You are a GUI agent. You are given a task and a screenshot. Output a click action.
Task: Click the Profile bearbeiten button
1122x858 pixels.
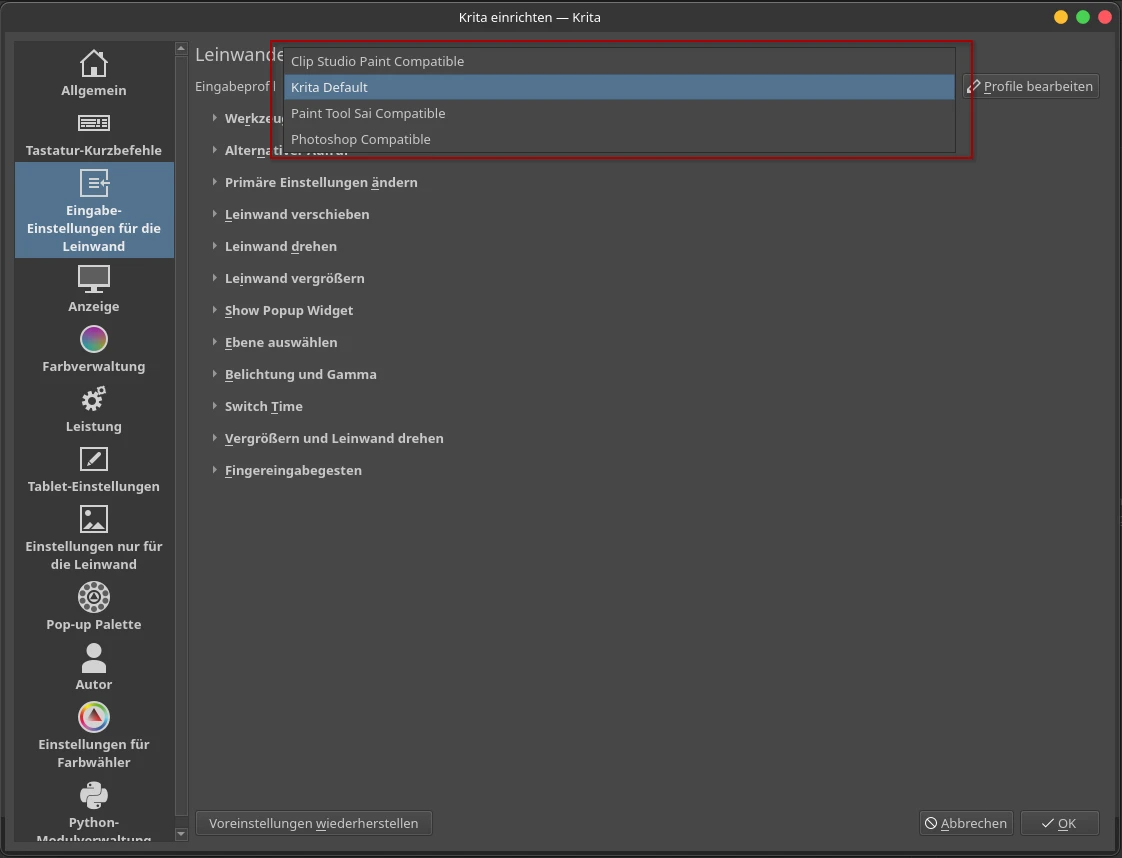[x=1030, y=87]
